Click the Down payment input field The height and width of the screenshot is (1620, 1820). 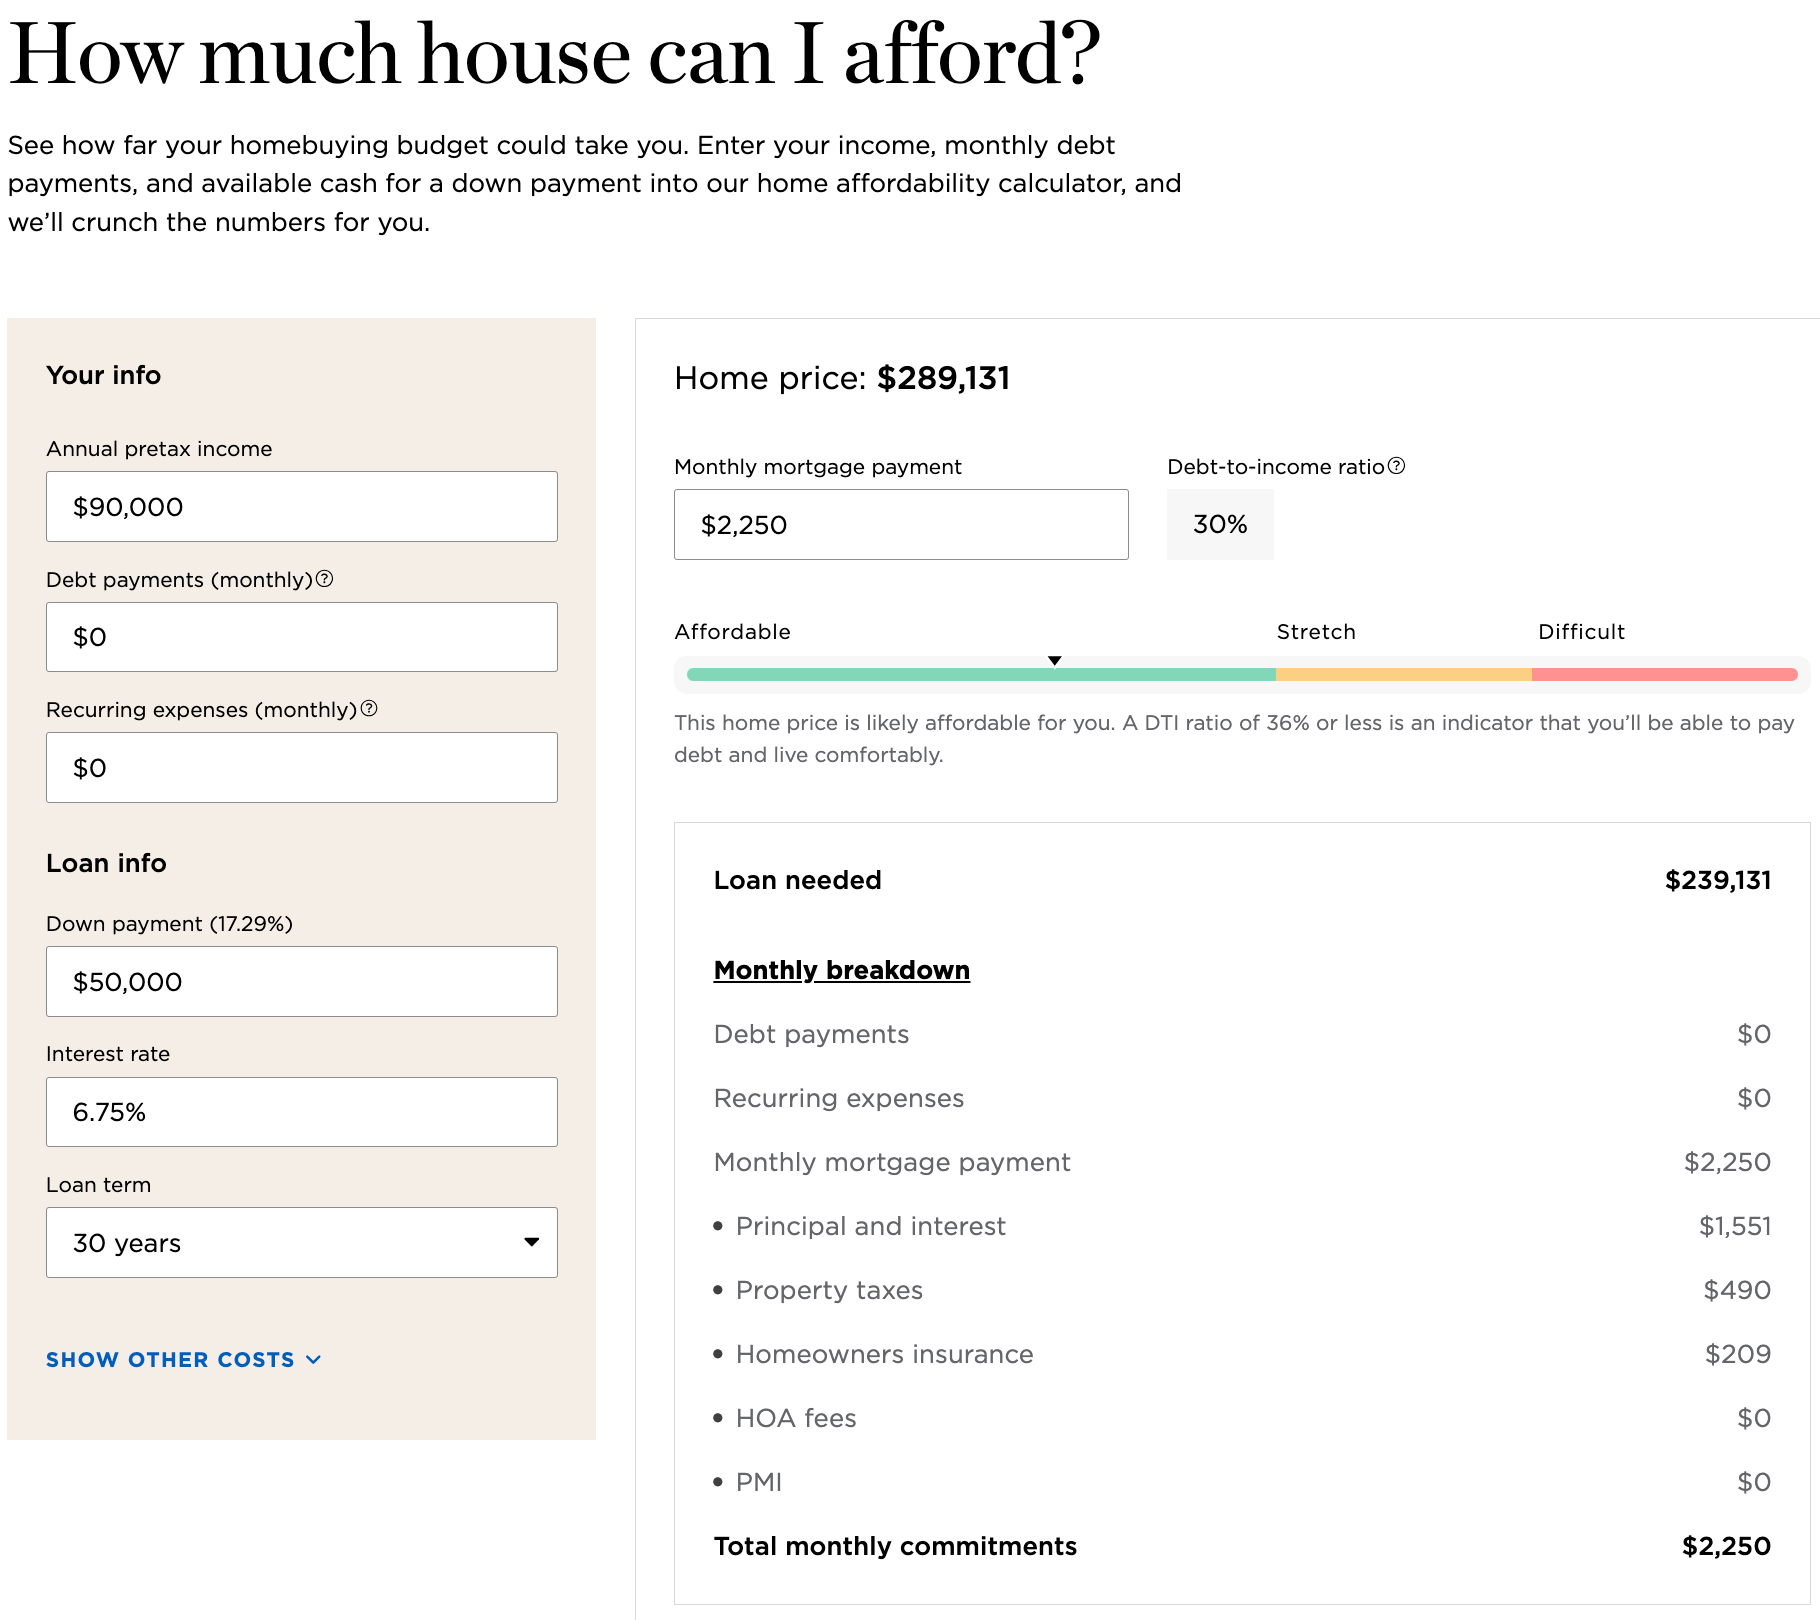pos(302,982)
